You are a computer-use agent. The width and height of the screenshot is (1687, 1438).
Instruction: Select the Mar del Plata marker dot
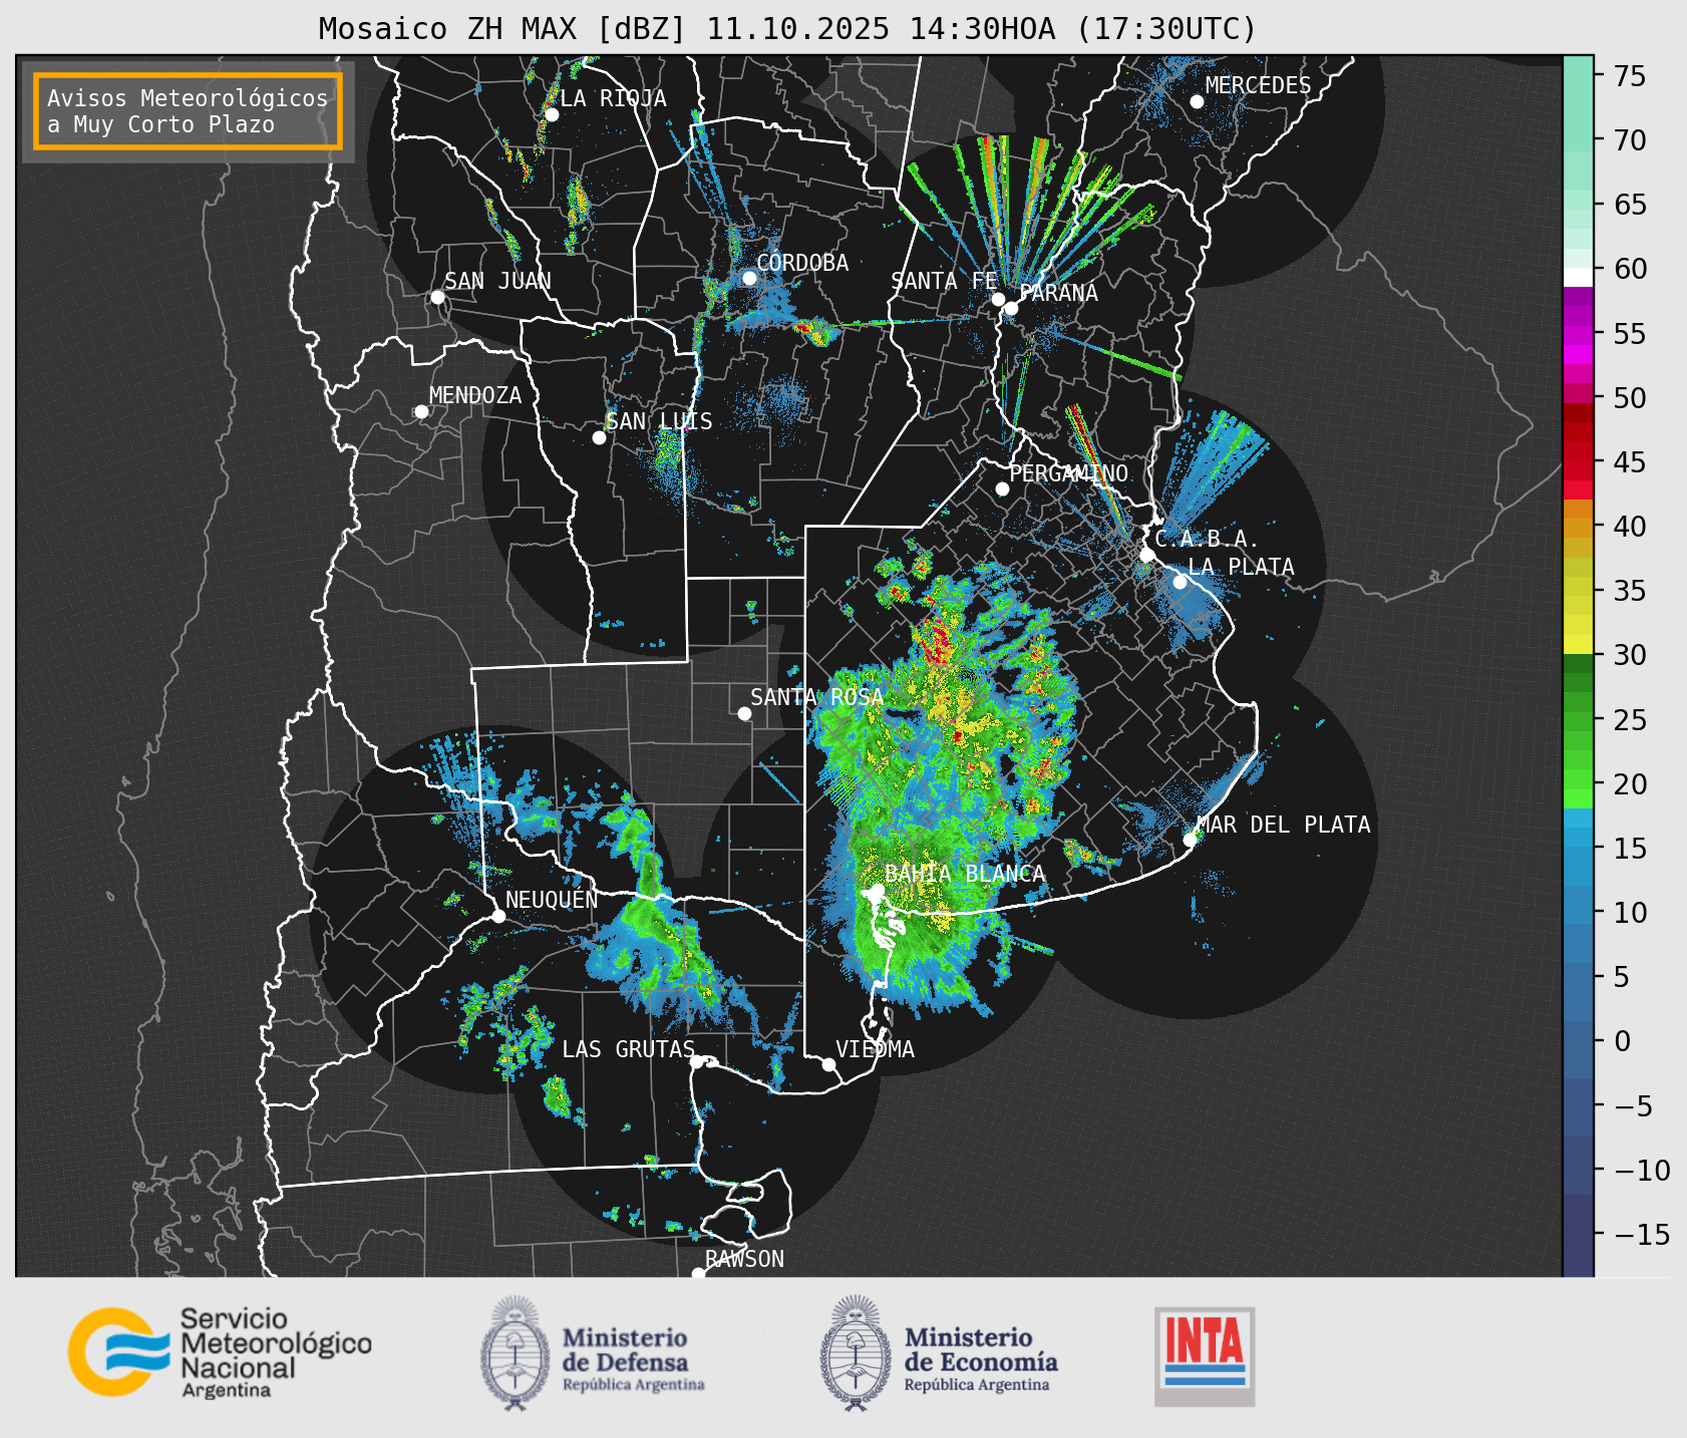1189,839
